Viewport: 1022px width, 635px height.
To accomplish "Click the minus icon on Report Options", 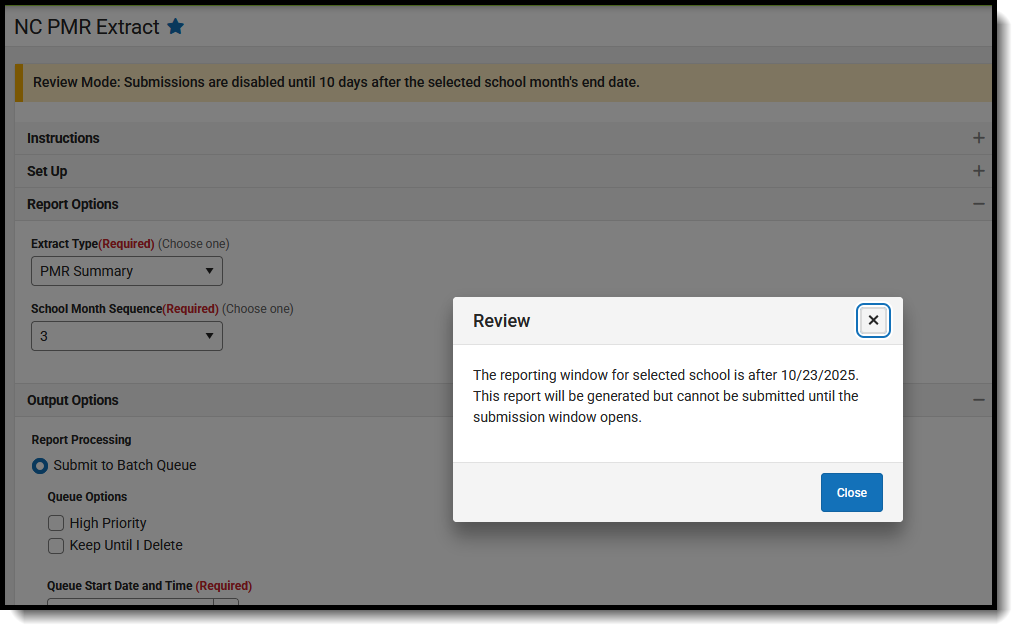I will (x=978, y=203).
